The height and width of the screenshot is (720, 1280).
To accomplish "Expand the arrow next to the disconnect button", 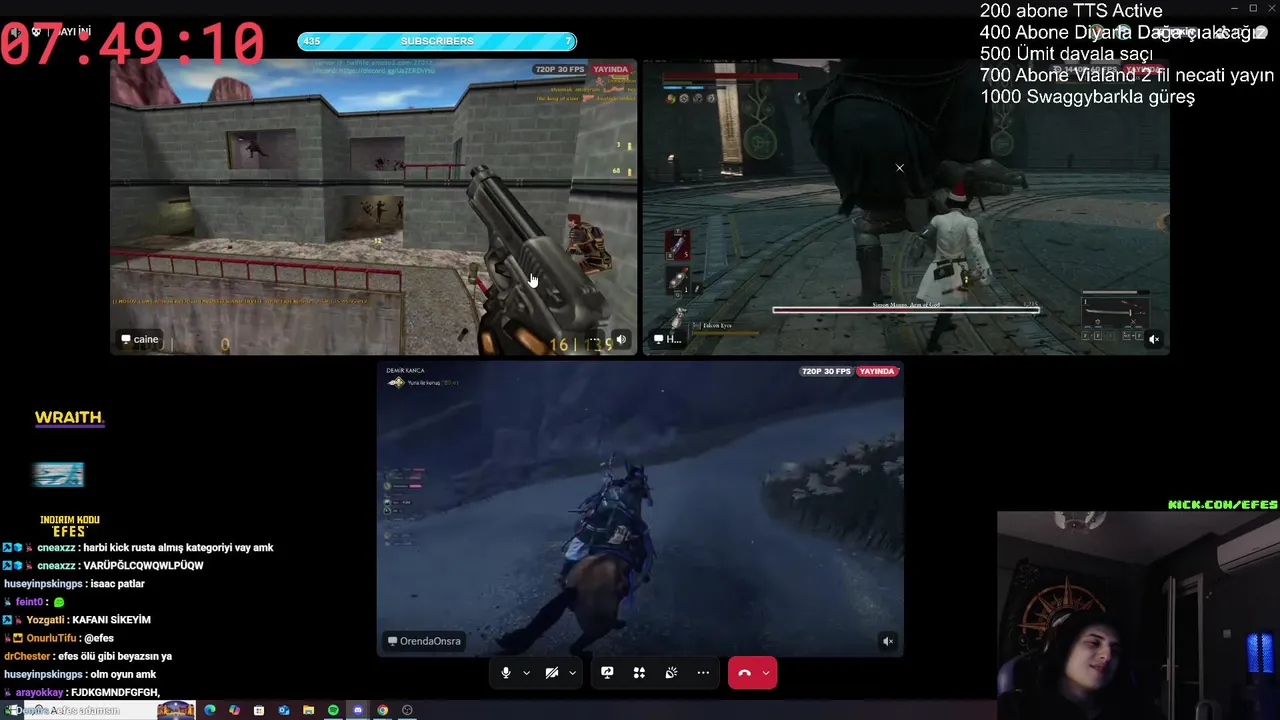I will pos(766,673).
